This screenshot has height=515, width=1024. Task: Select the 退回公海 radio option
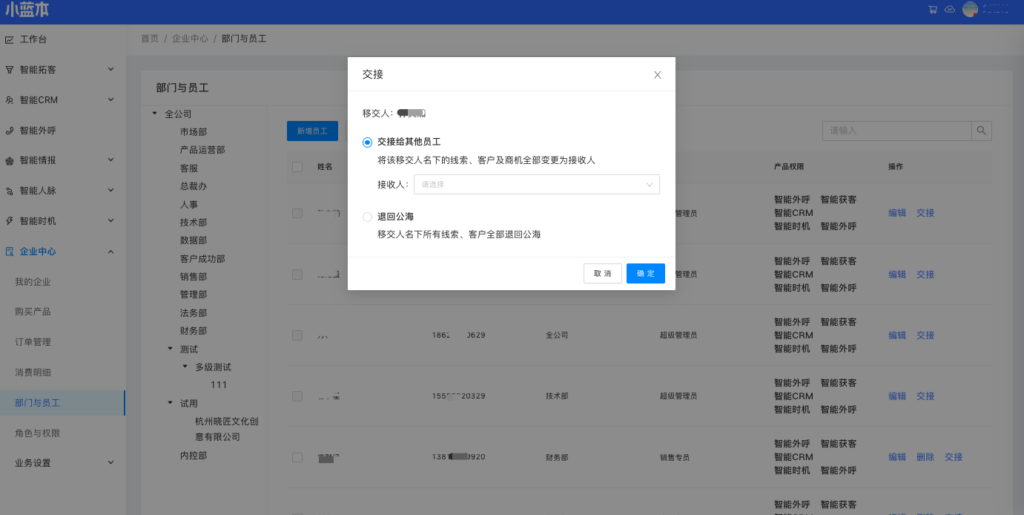(367, 216)
